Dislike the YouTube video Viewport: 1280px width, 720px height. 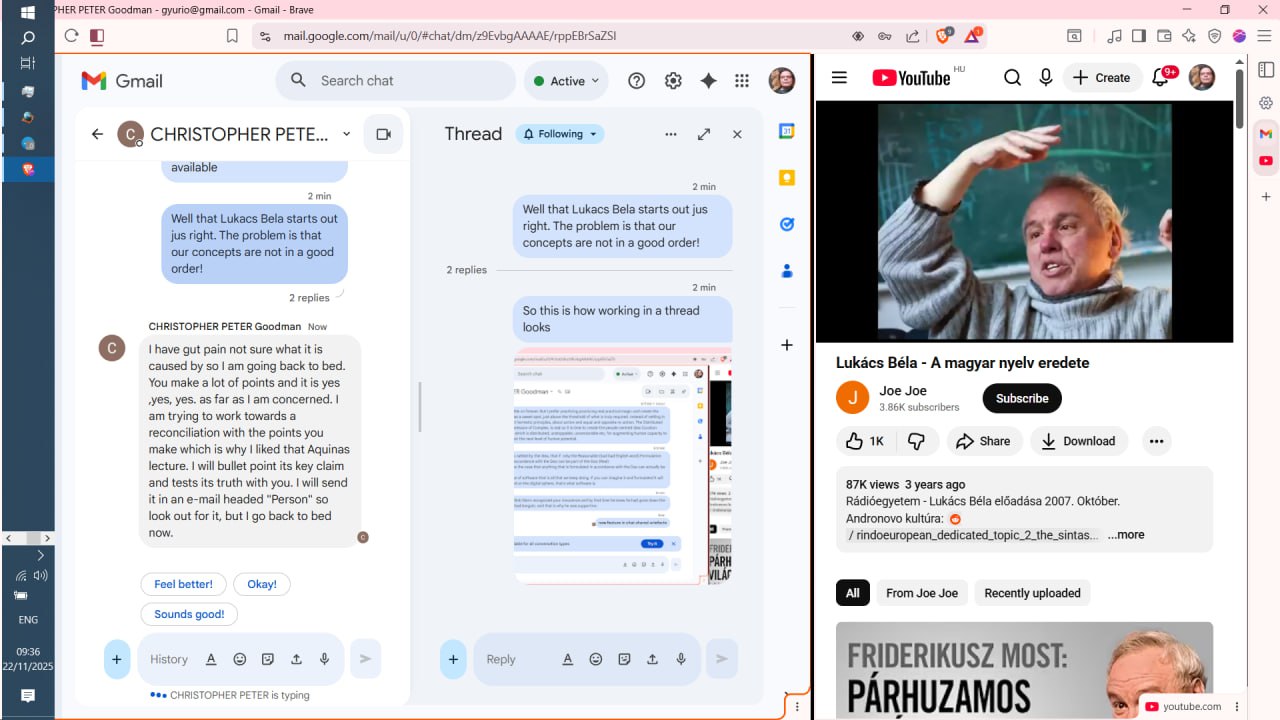(916, 441)
